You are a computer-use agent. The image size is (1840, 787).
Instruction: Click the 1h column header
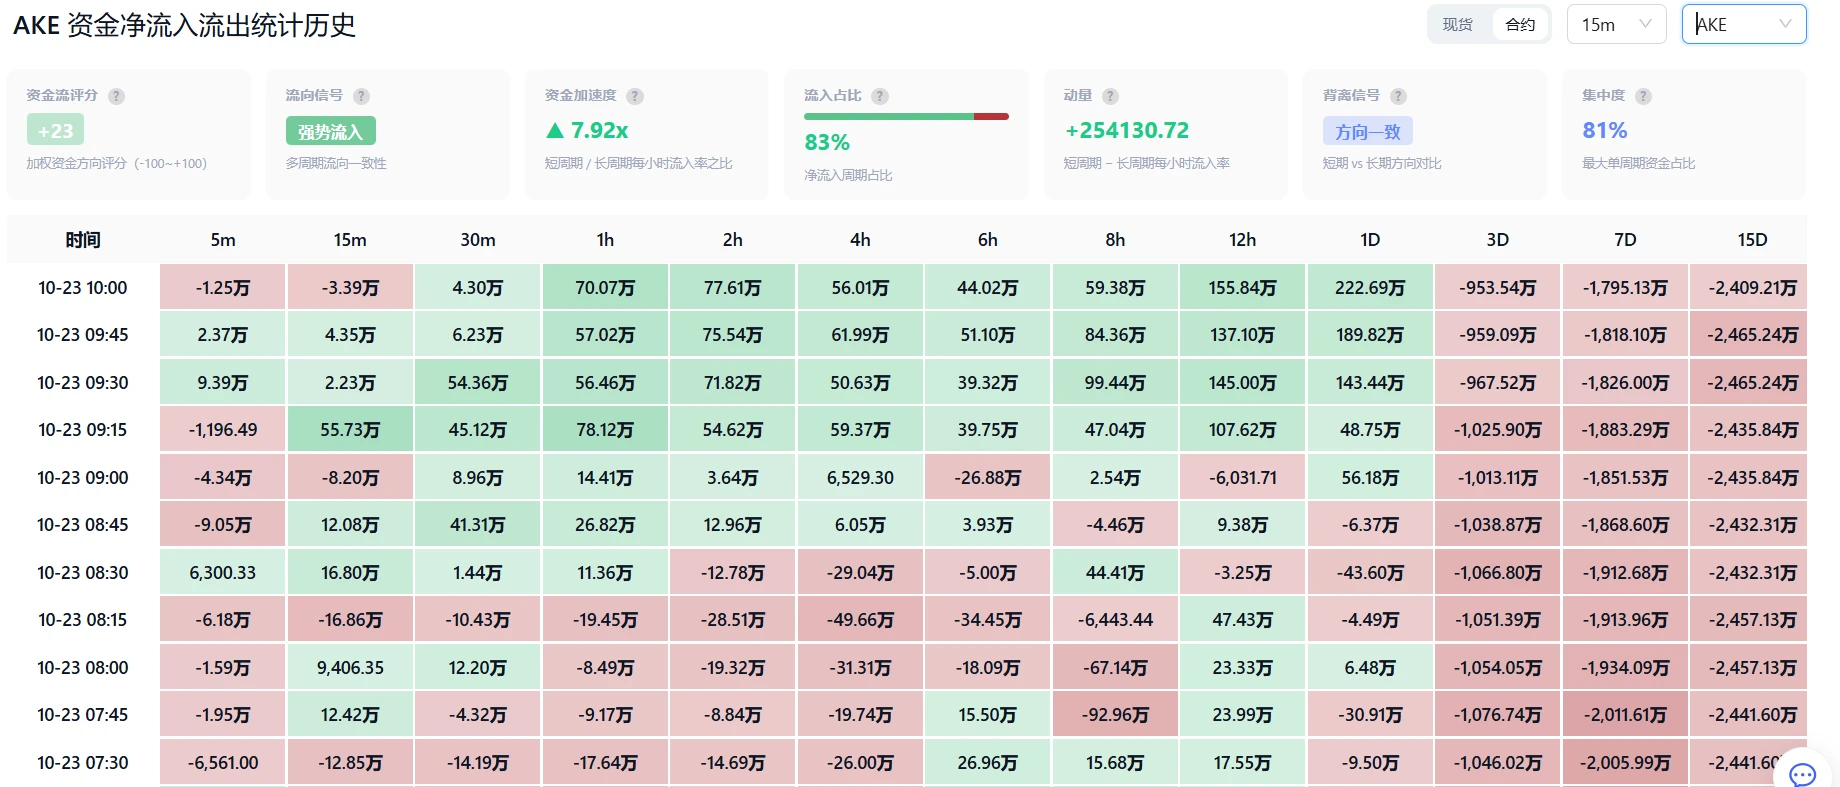tap(605, 240)
